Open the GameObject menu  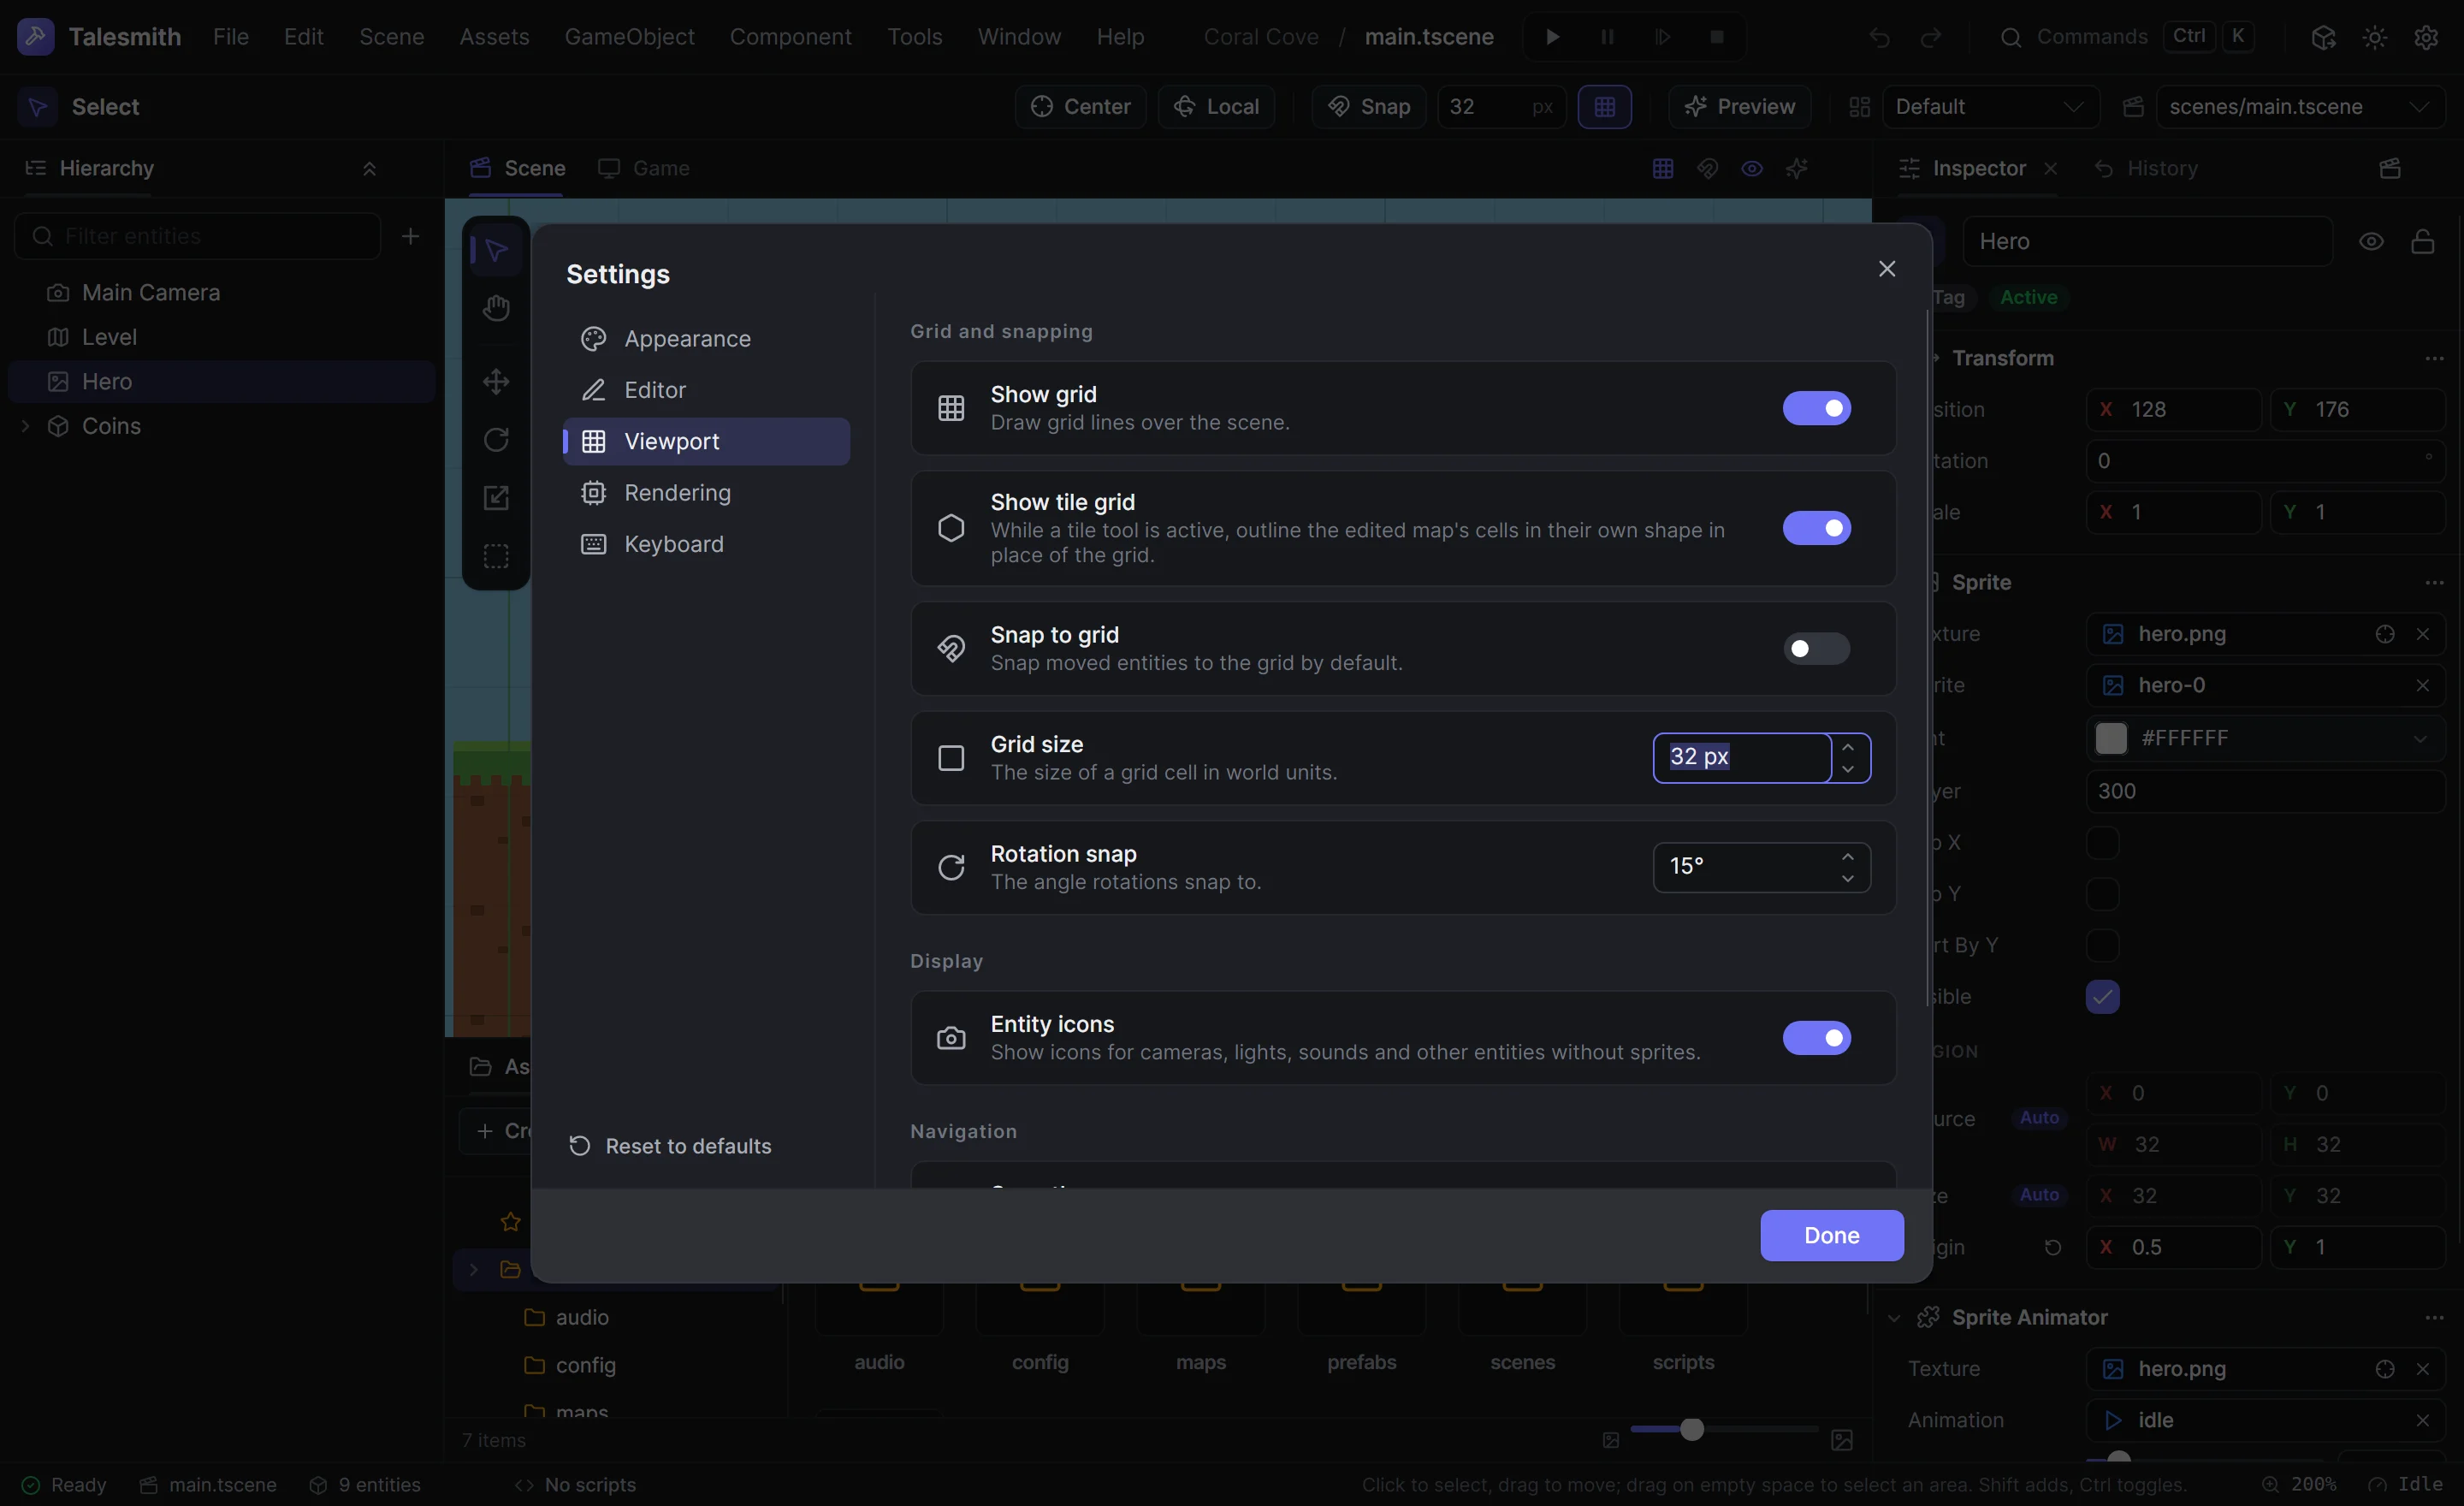pyautogui.click(x=629, y=37)
